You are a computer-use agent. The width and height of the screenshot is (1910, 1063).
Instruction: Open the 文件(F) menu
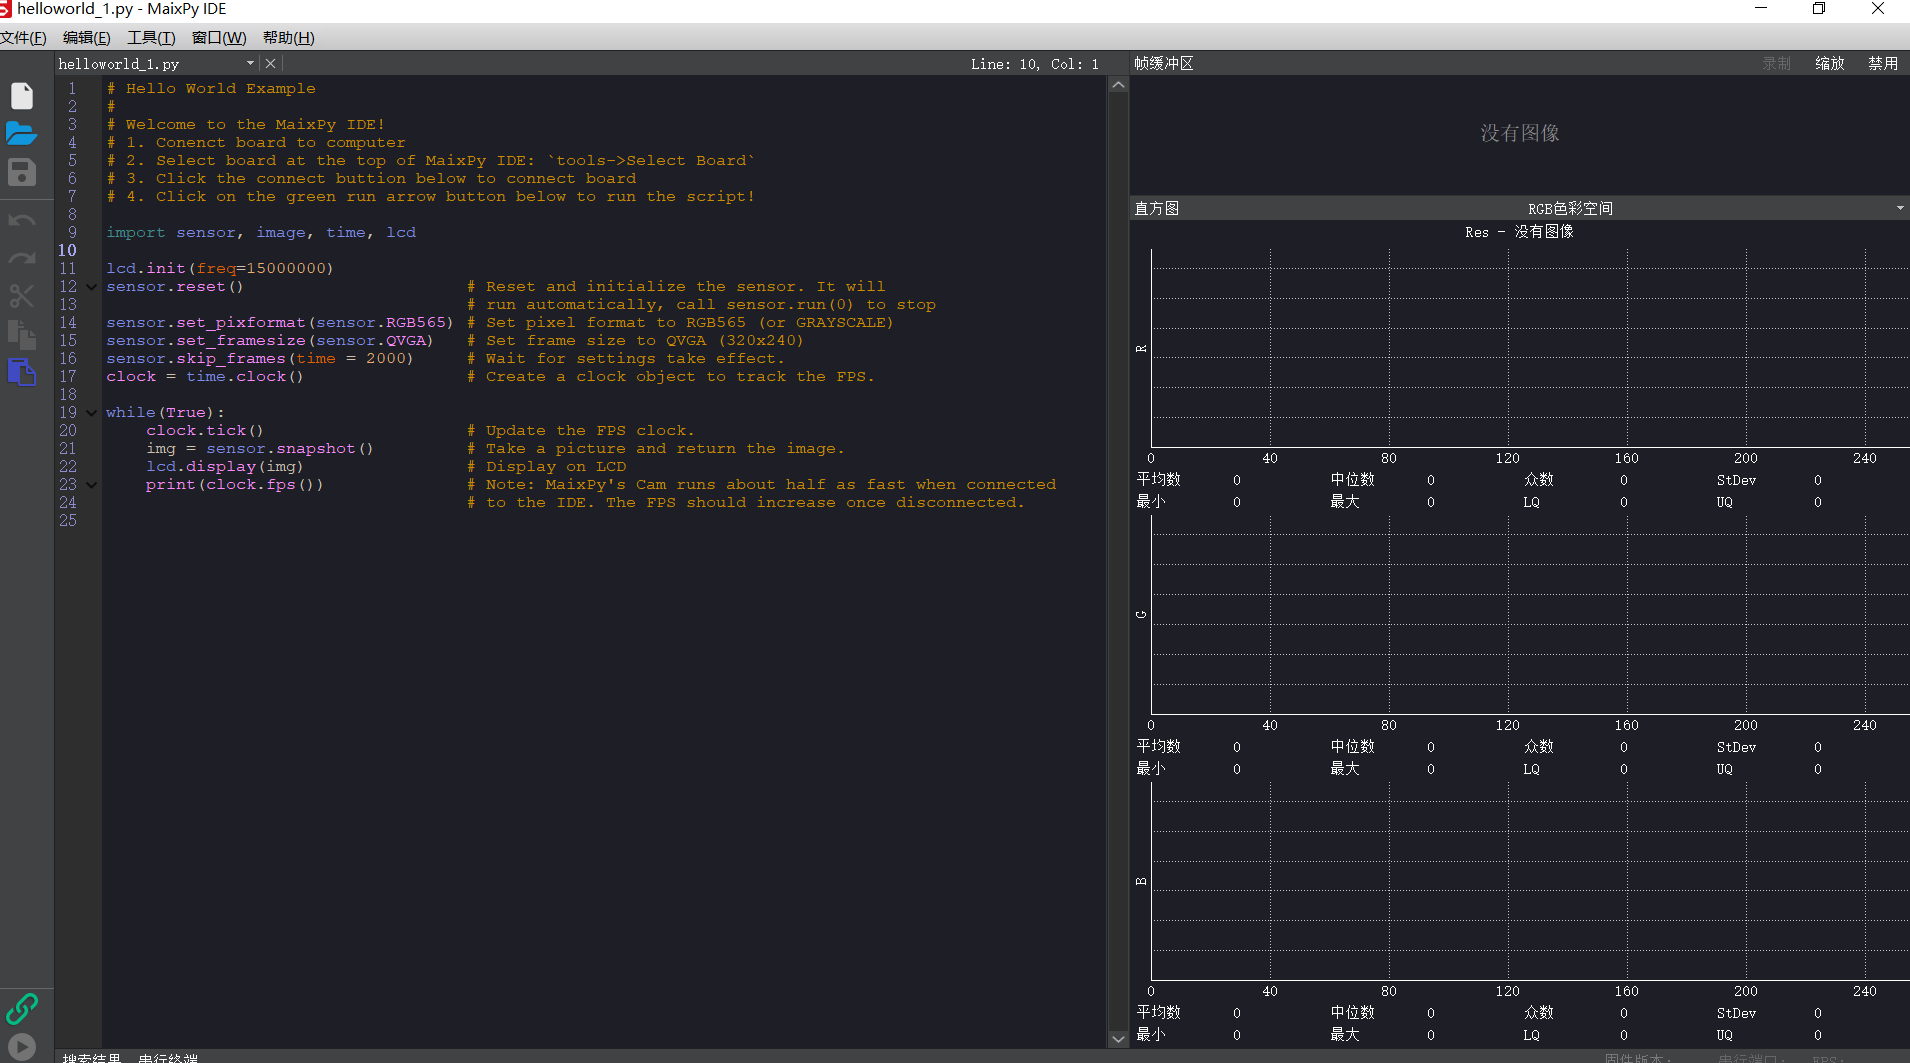[23, 37]
